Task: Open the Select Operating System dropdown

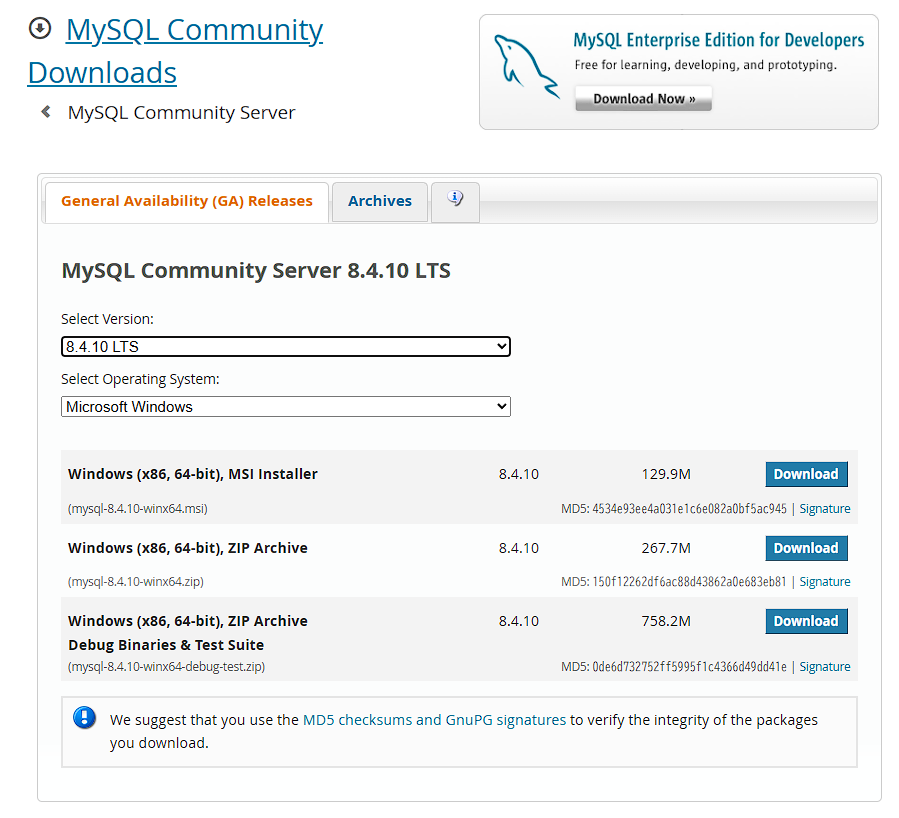Action: click(x=286, y=406)
